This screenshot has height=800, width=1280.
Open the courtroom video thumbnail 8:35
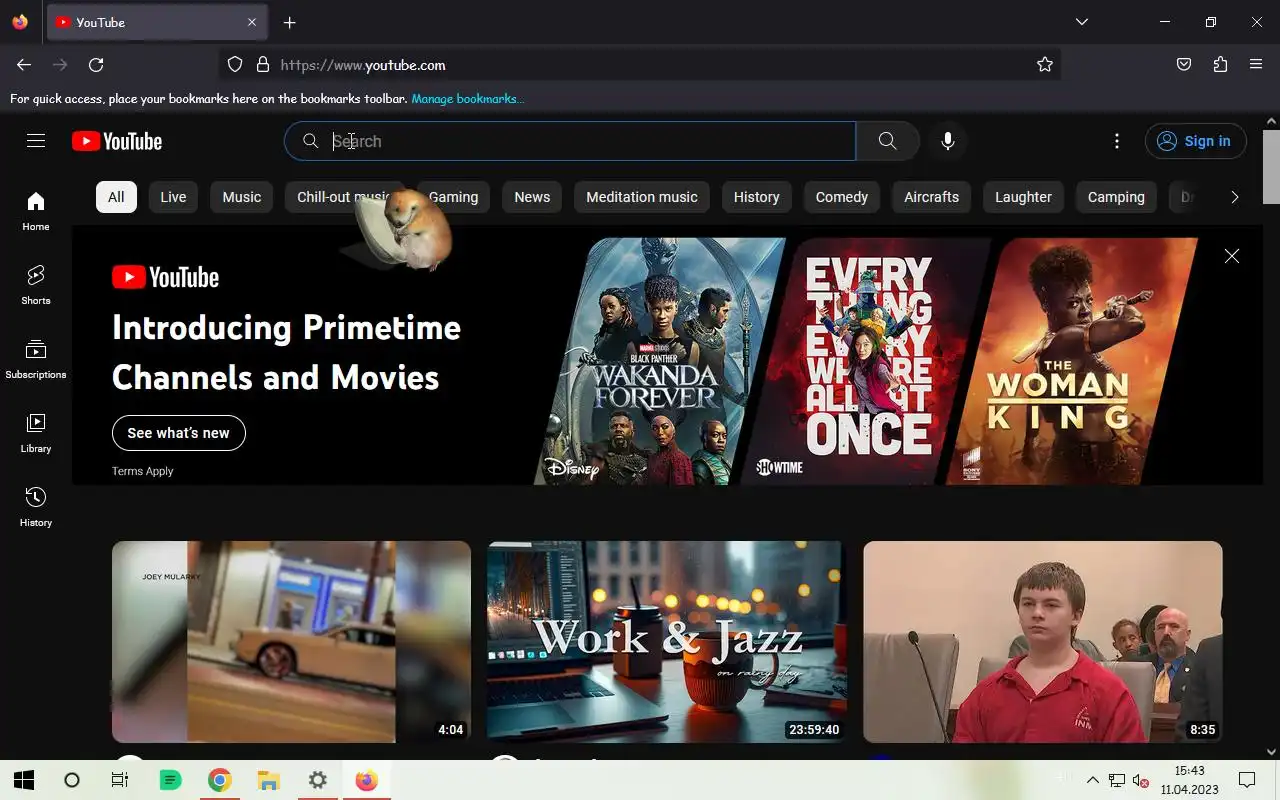pos(1043,642)
